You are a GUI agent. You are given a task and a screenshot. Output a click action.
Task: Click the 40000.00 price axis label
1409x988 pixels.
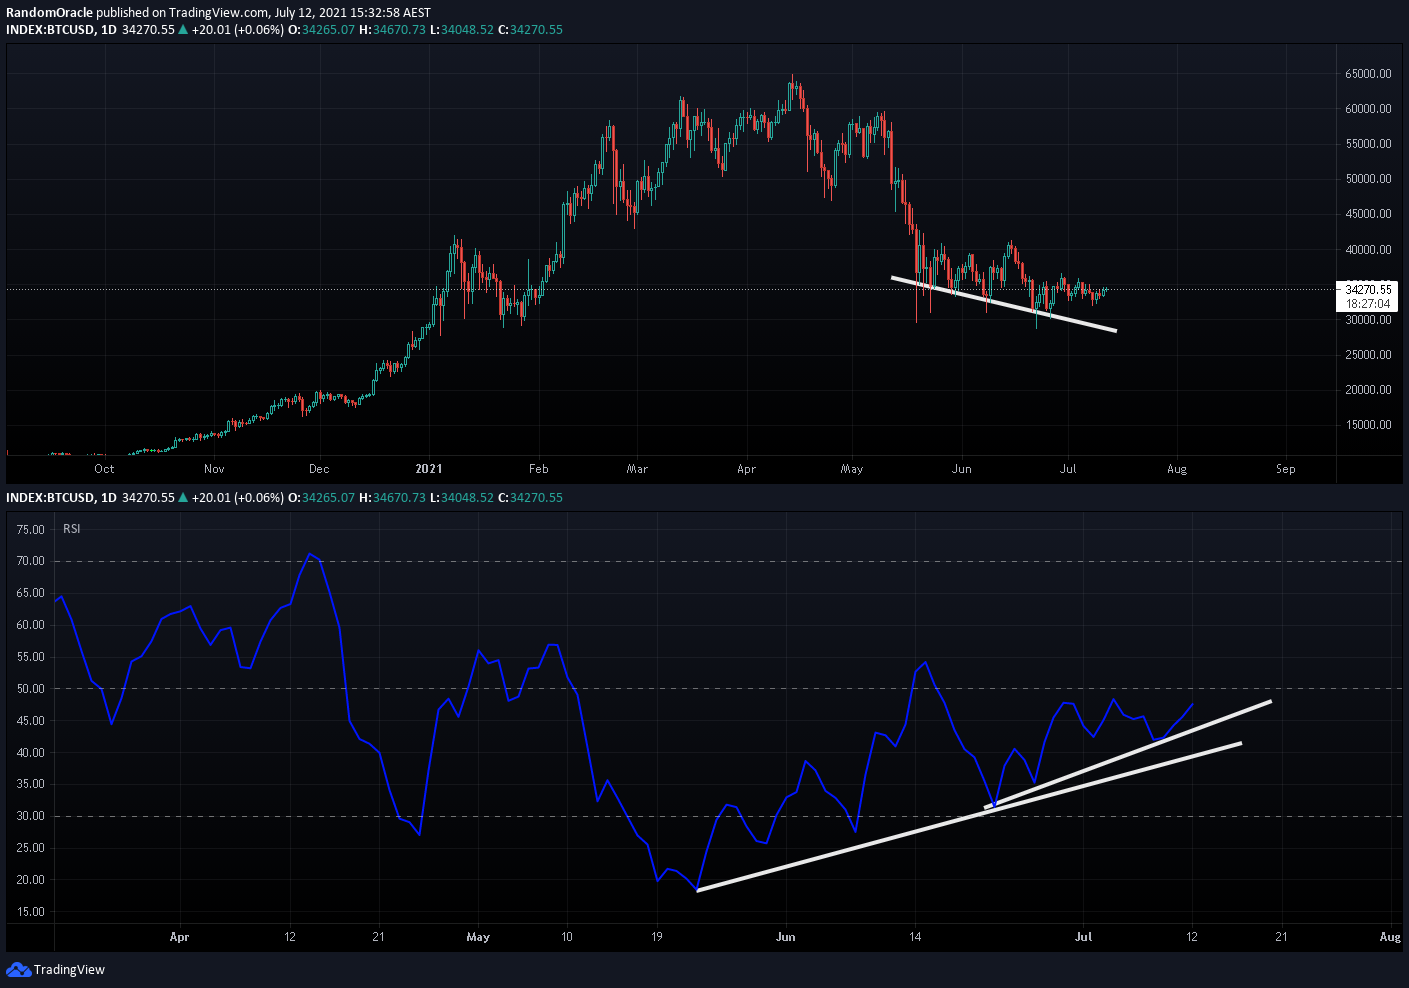pyautogui.click(x=1368, y=250)
